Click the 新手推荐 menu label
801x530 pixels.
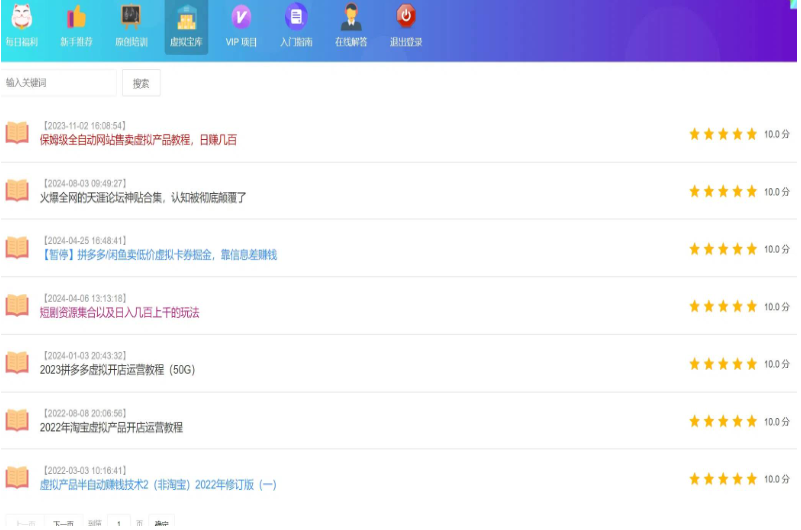pyautogui.click(x=76, y=42)
